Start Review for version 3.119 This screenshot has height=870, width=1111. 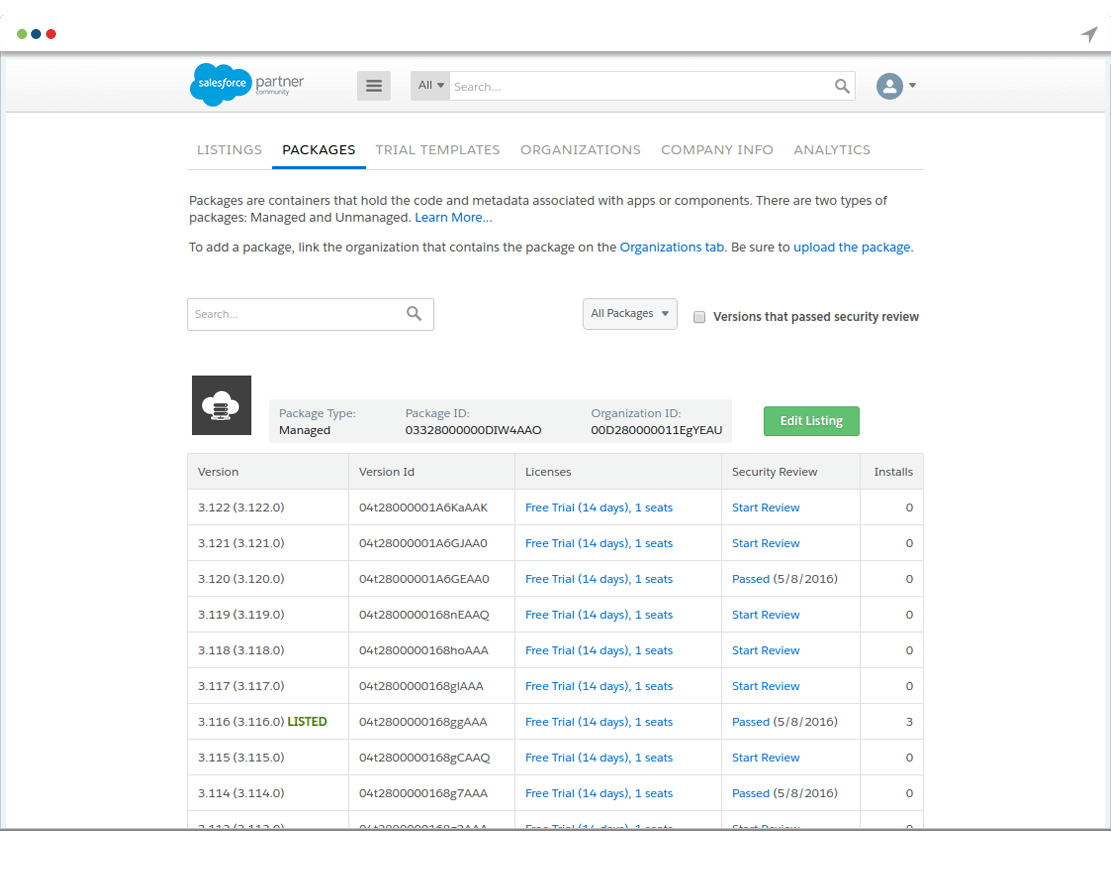click(766, 614)
